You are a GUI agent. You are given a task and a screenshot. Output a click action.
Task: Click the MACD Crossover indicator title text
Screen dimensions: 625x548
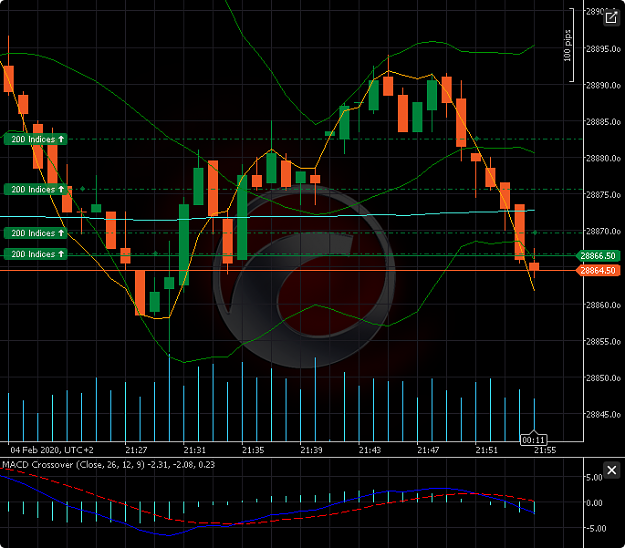108,465
